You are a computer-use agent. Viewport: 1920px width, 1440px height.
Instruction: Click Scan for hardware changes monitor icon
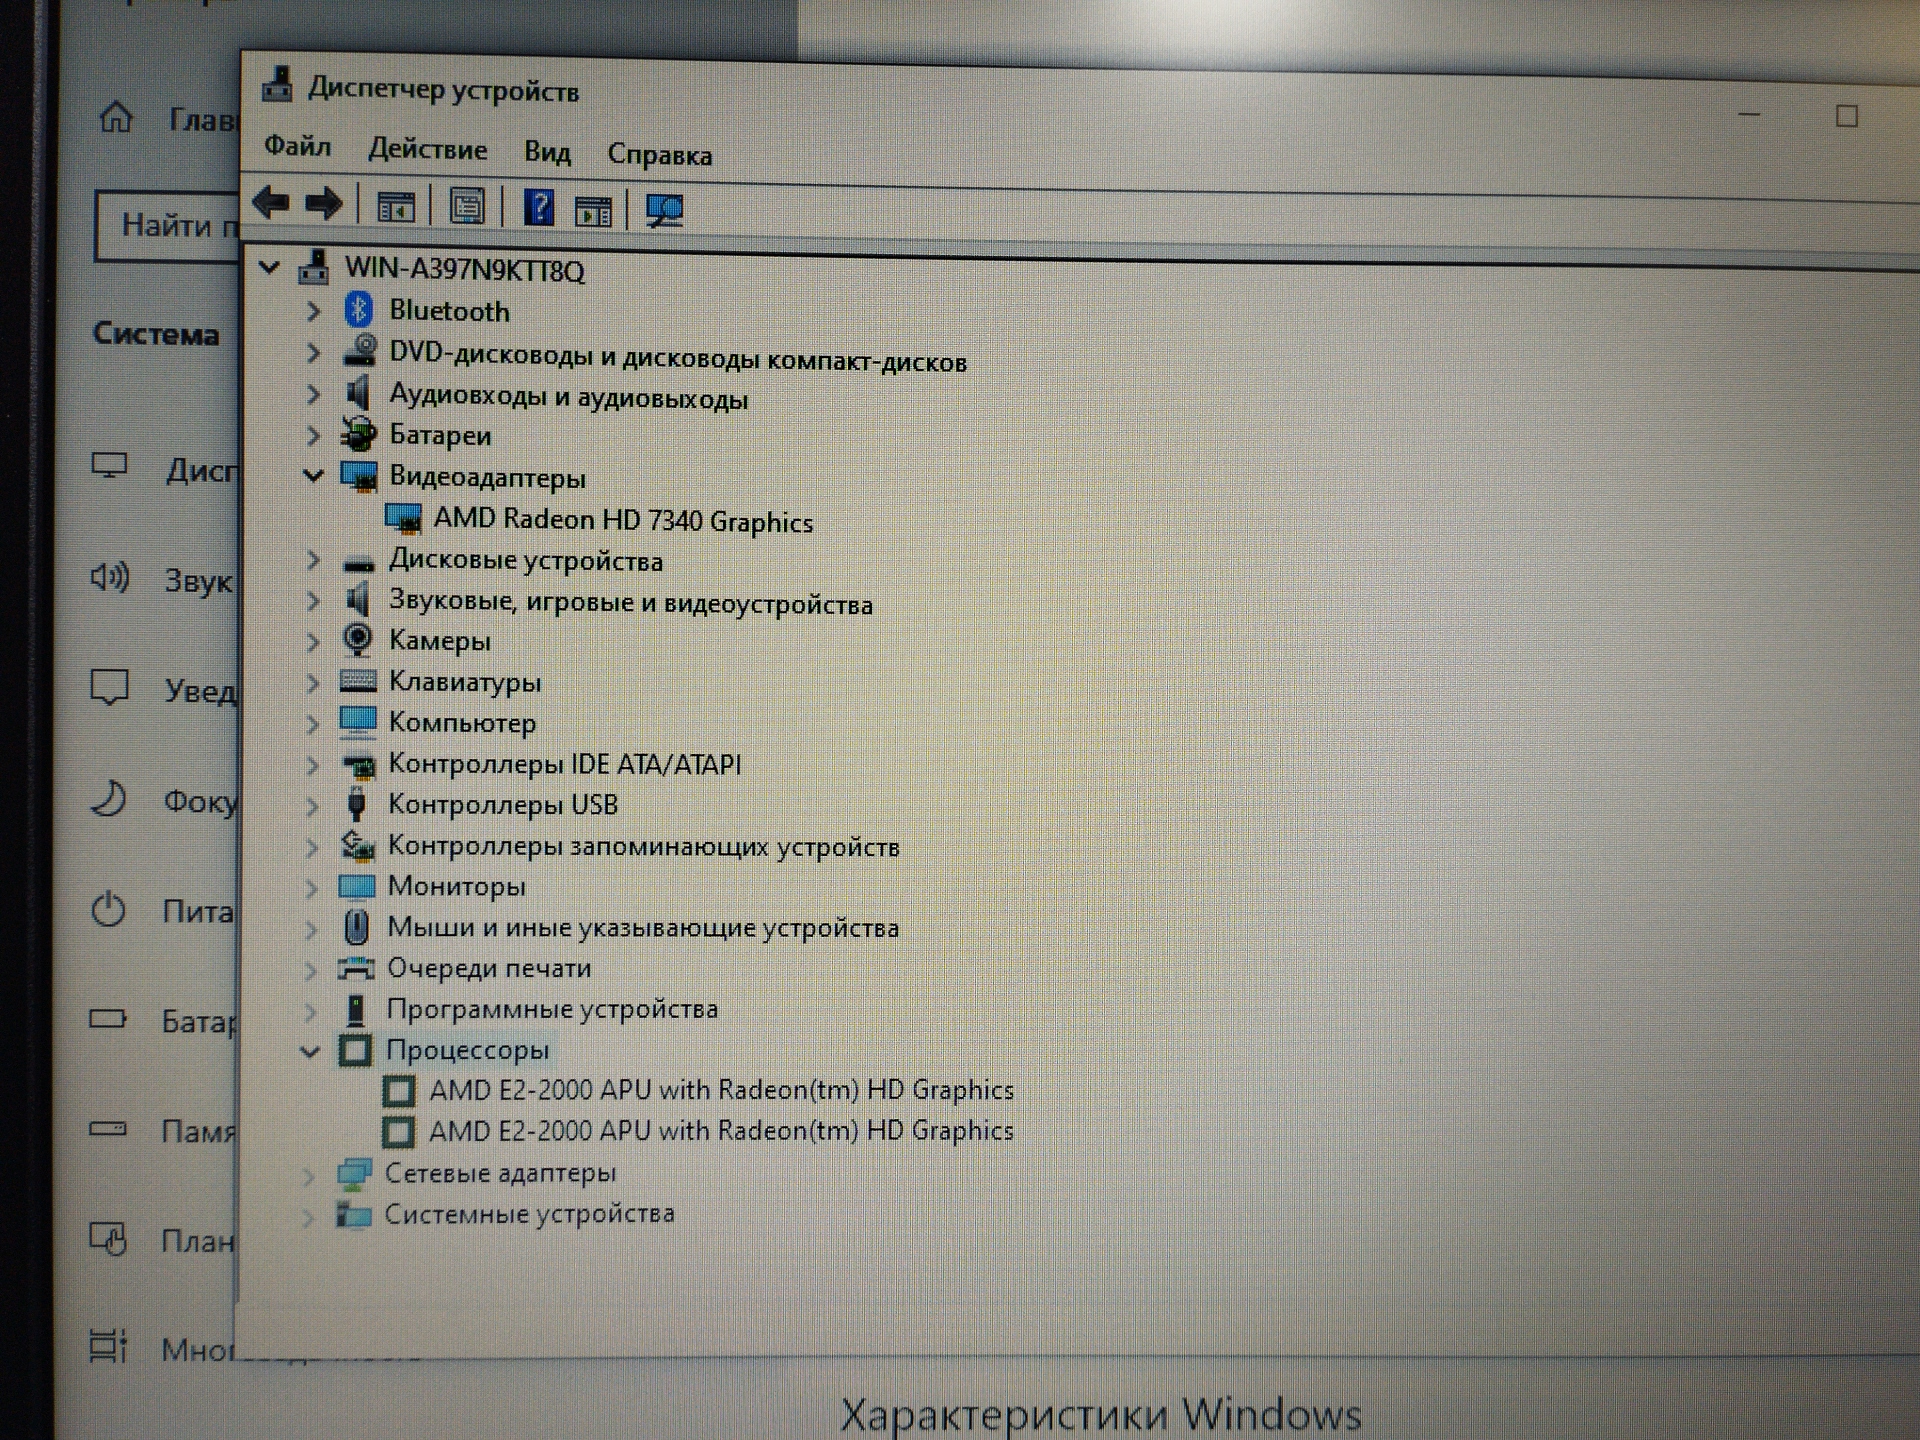point(664,211)
